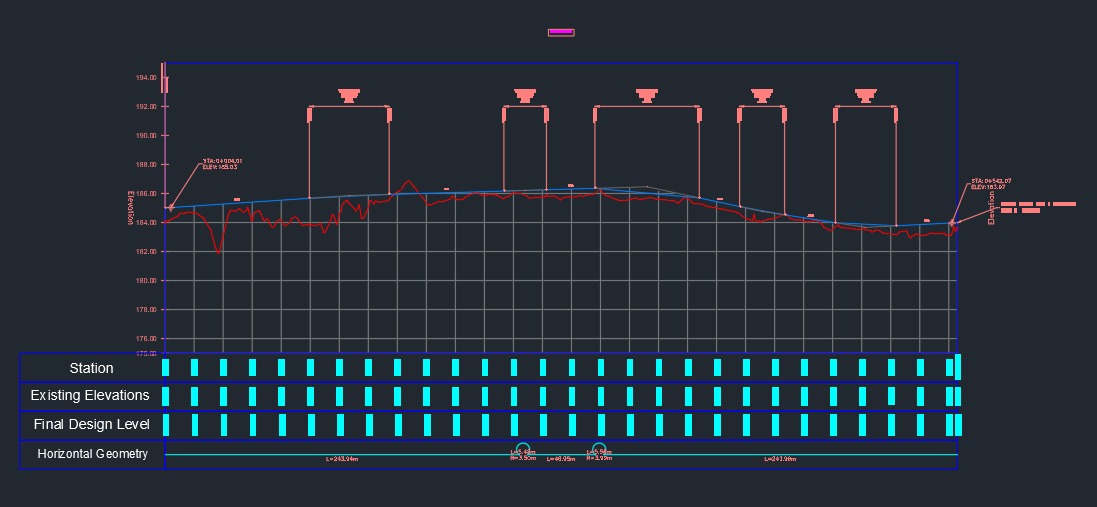Click the Horizontal Geometry band title

coord(92,454)
